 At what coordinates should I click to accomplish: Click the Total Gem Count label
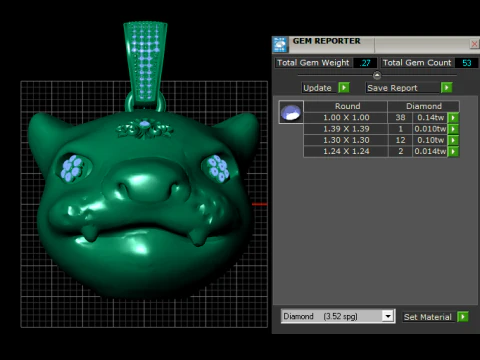pos(417,63)
